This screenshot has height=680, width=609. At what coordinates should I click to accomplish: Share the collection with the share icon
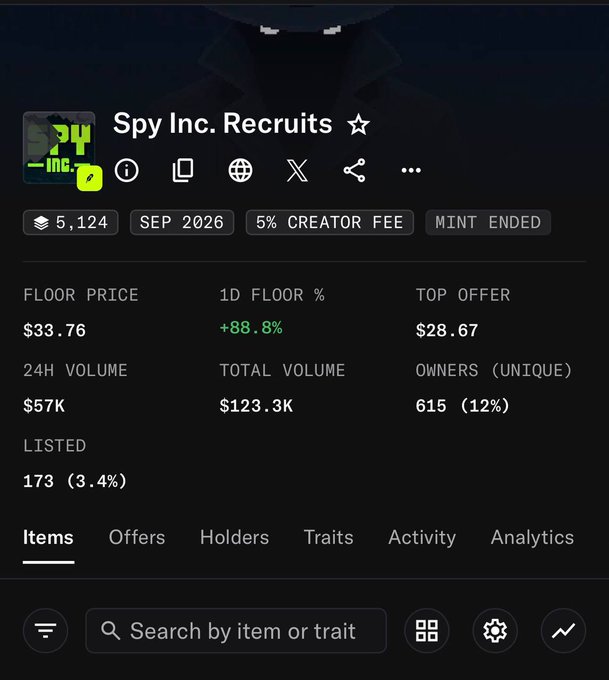354,170
